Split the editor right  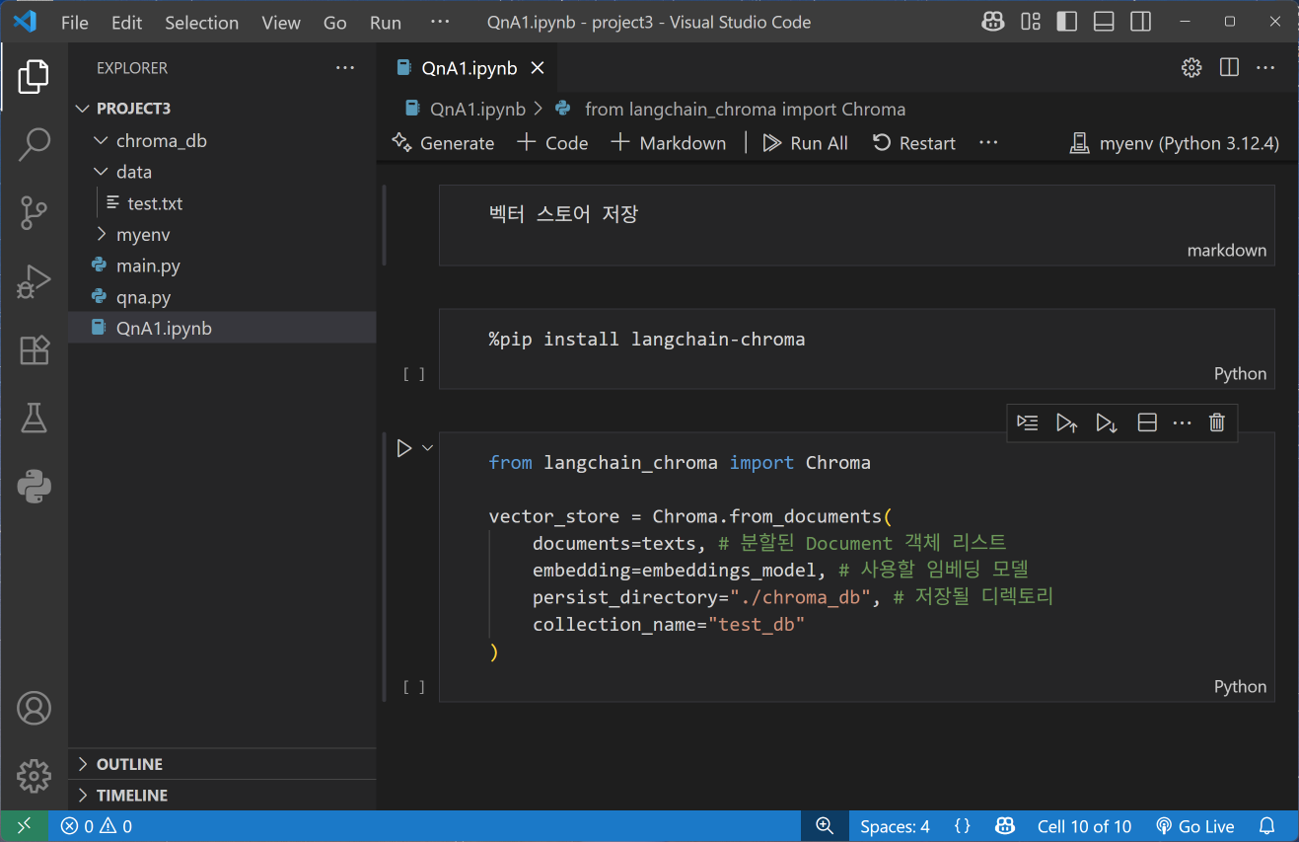1229,68
